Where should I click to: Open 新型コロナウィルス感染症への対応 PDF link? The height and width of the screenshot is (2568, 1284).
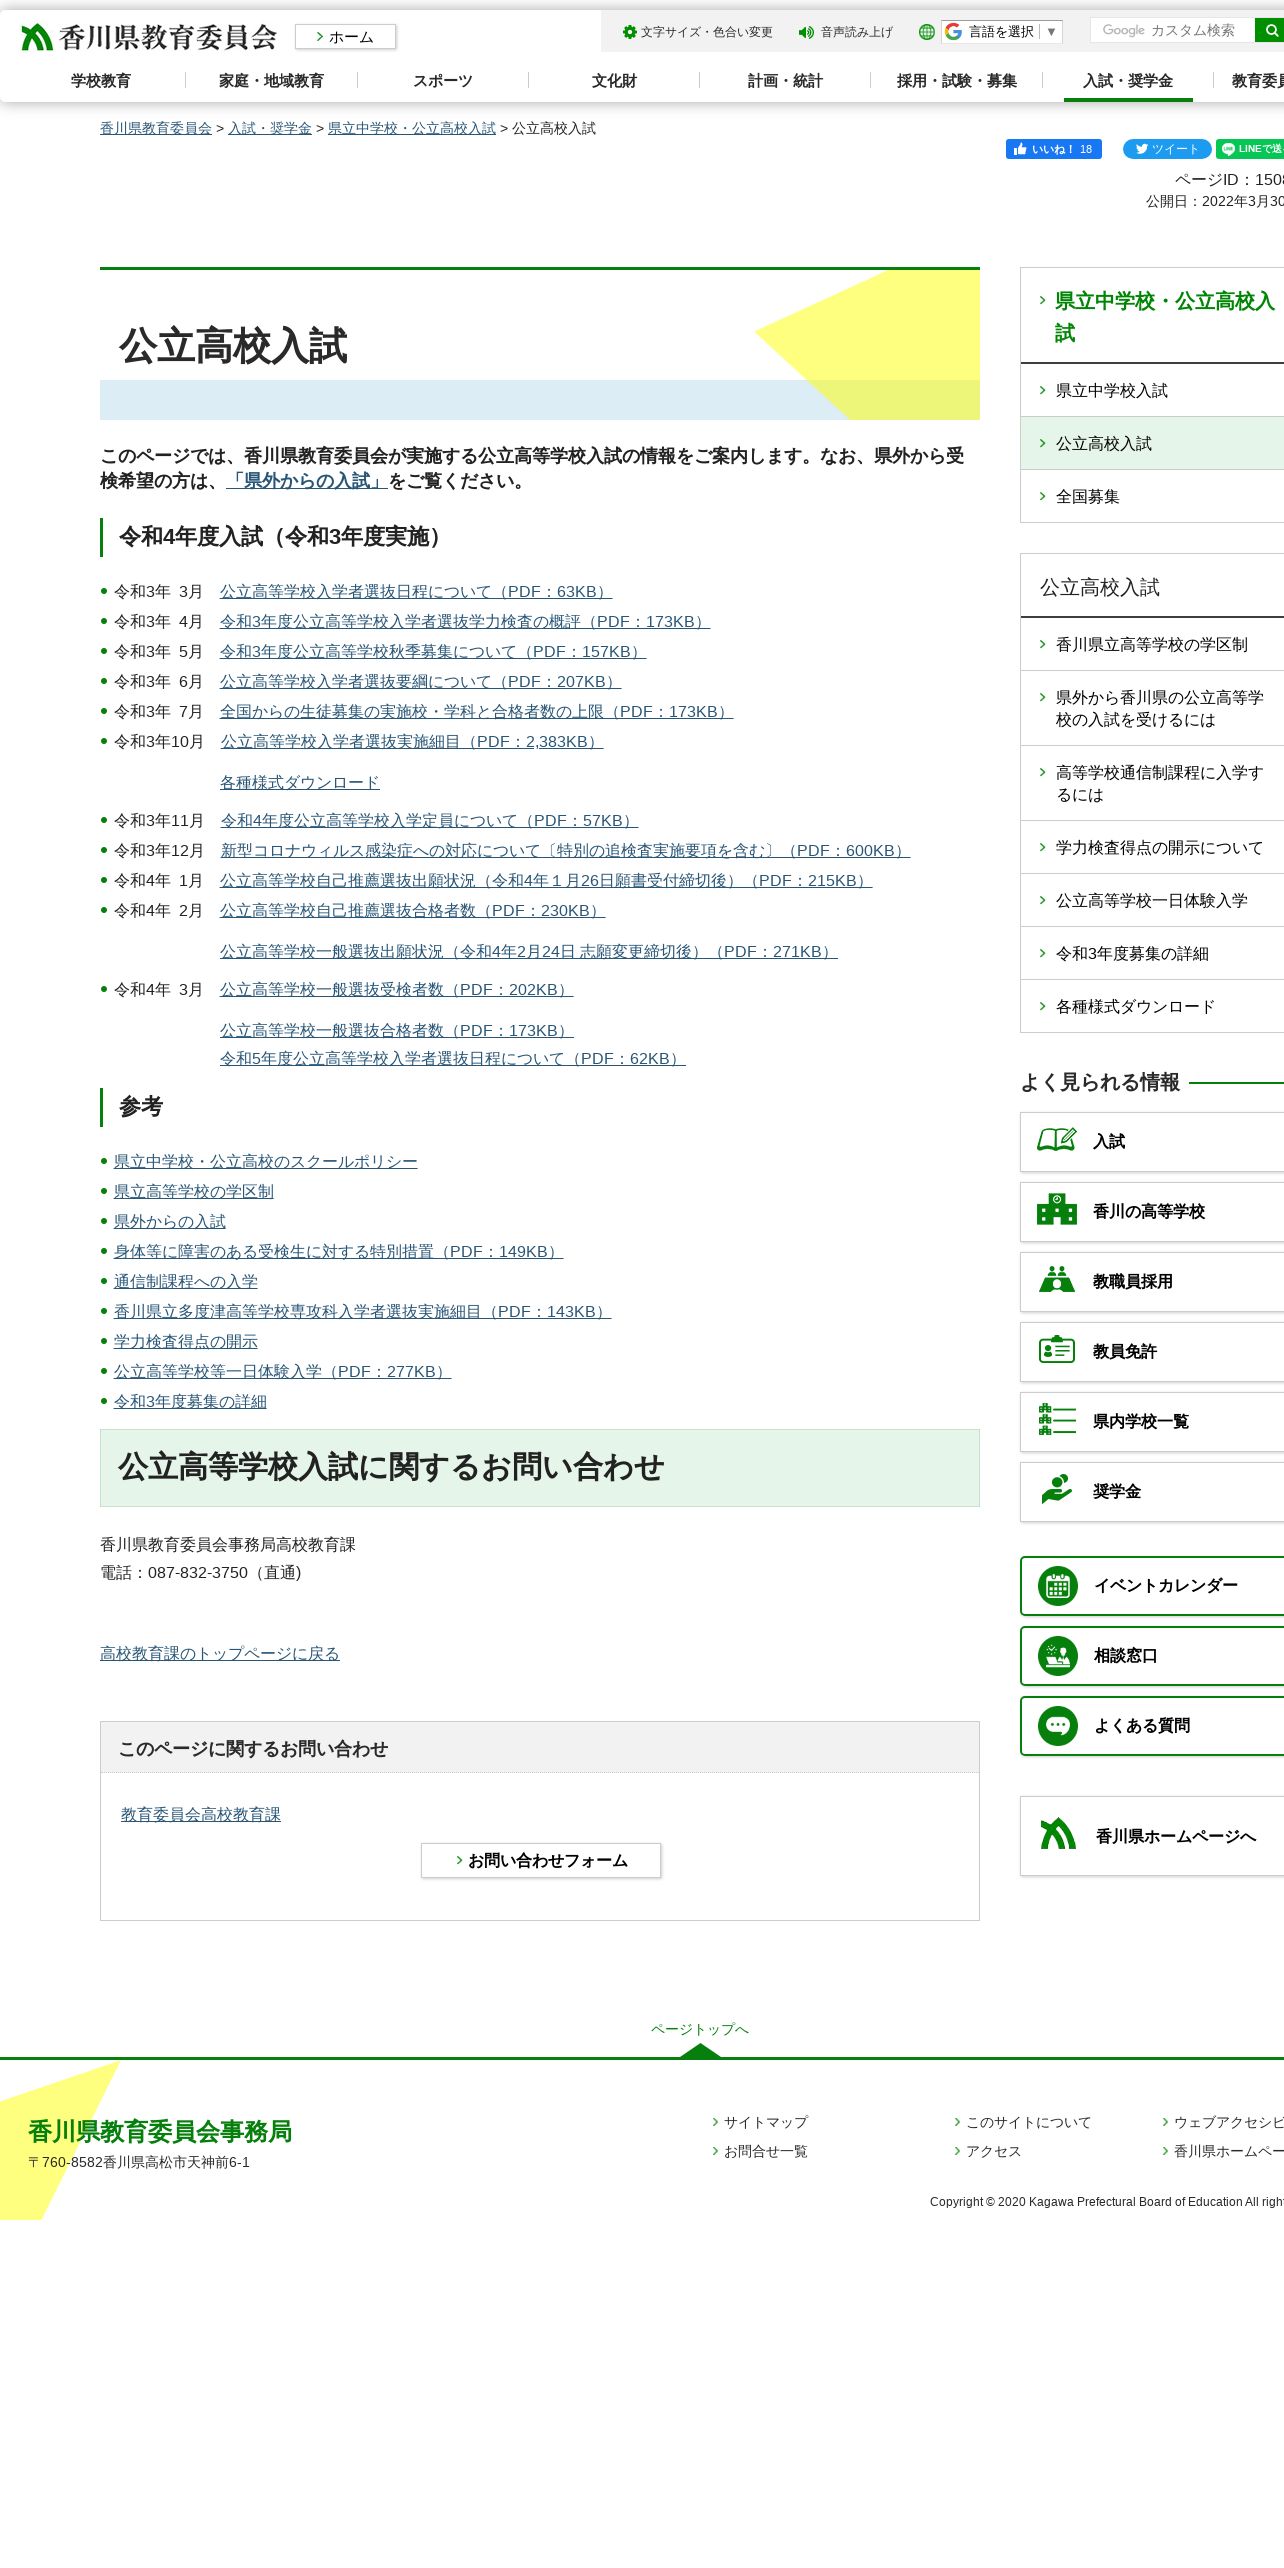[565, 851]
